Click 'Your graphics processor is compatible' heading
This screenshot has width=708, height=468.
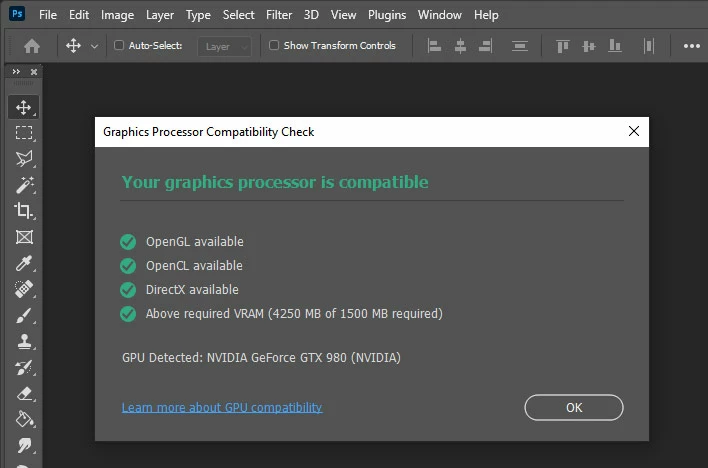click(275, 182)
